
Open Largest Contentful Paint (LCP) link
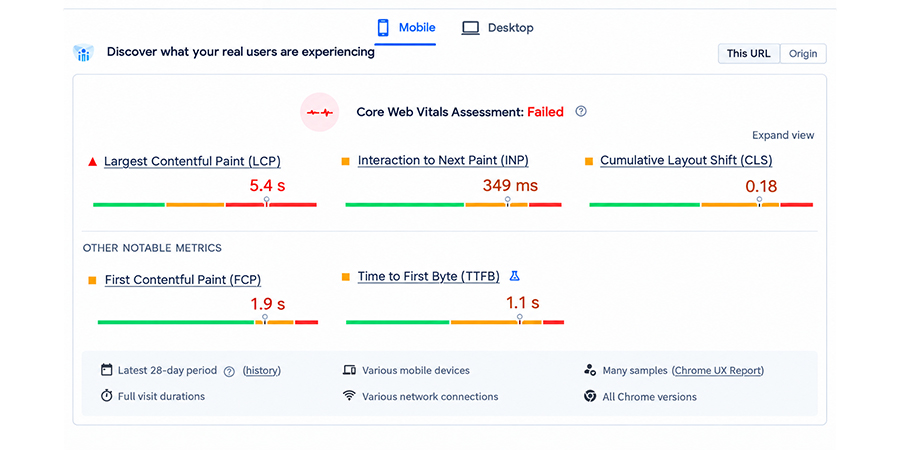point(192,161)
